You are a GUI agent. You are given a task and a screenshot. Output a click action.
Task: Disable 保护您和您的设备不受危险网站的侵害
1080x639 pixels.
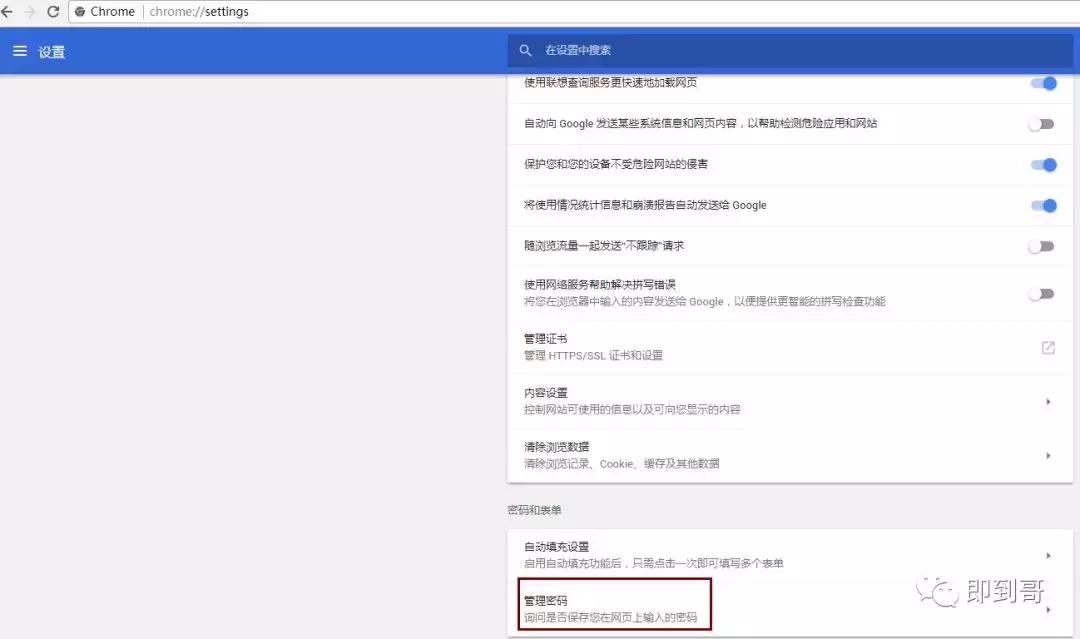[x=1041, y=165]
